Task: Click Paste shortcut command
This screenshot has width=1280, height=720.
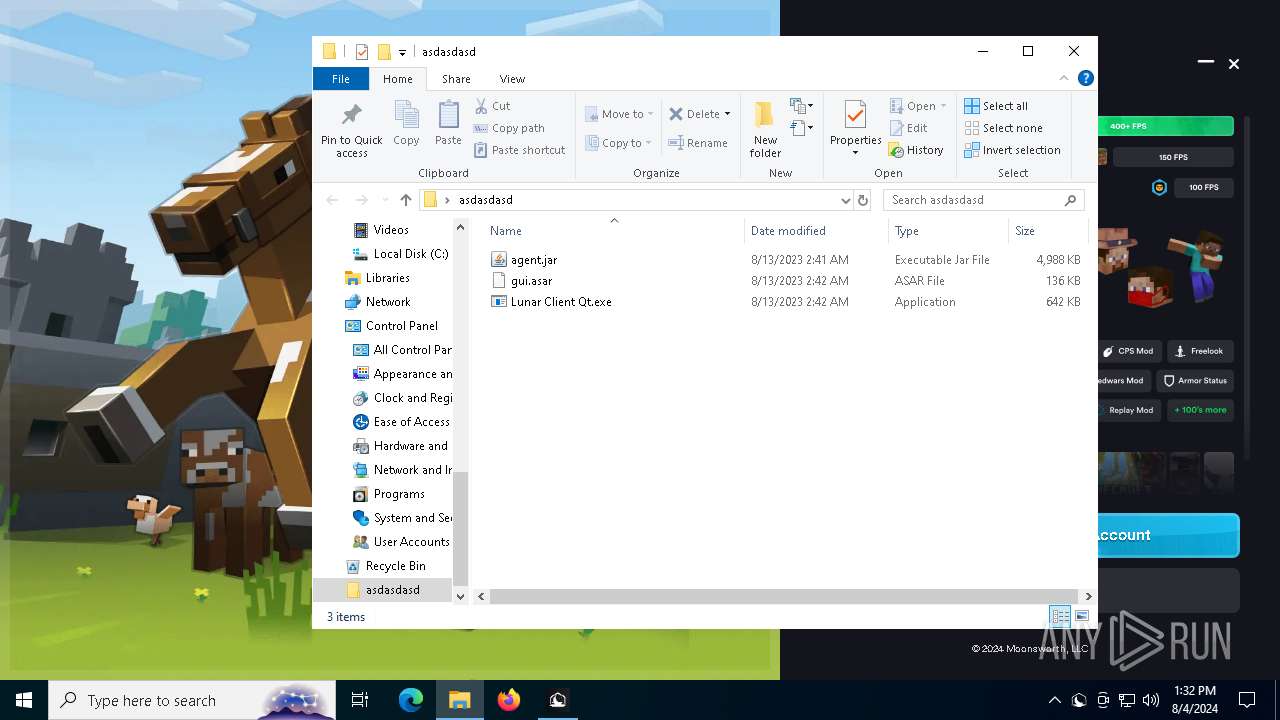Action: [x=519, y=150]
